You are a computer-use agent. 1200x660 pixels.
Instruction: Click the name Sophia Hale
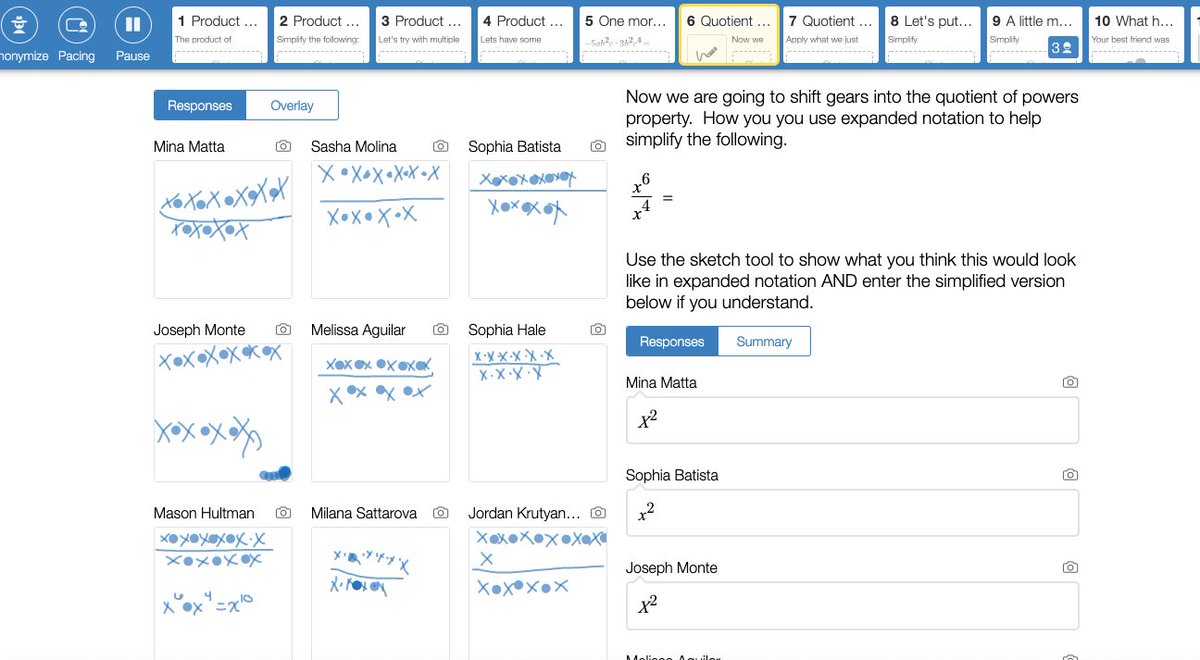click(506, 329)
